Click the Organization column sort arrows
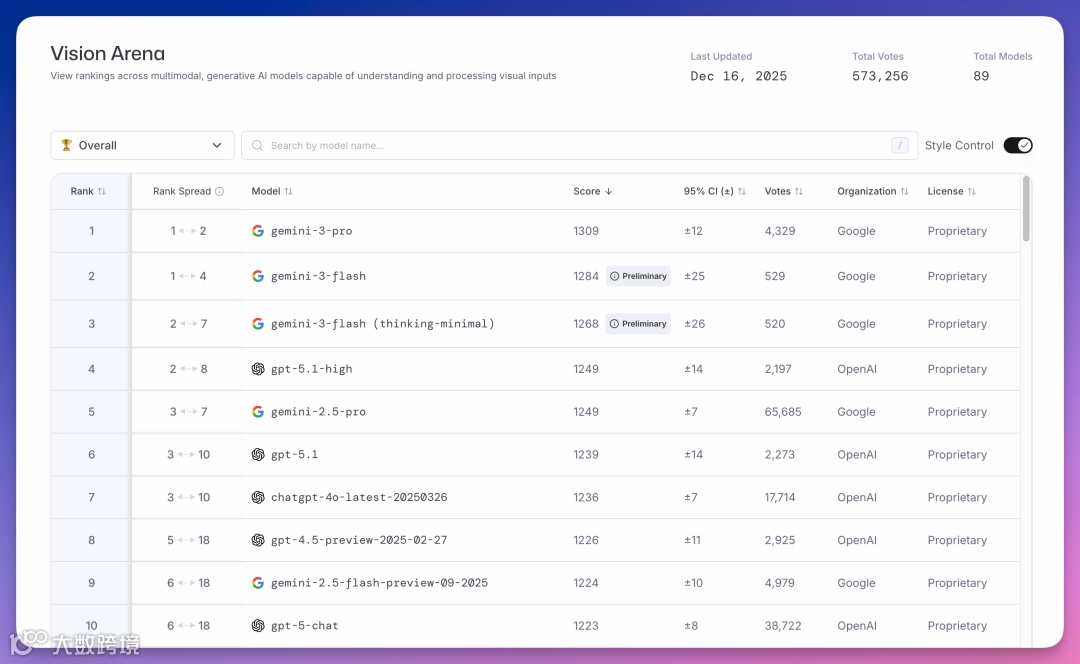The height and width of the screenshot is (664, 1080). pyautogui.click(x=904, y=191)
